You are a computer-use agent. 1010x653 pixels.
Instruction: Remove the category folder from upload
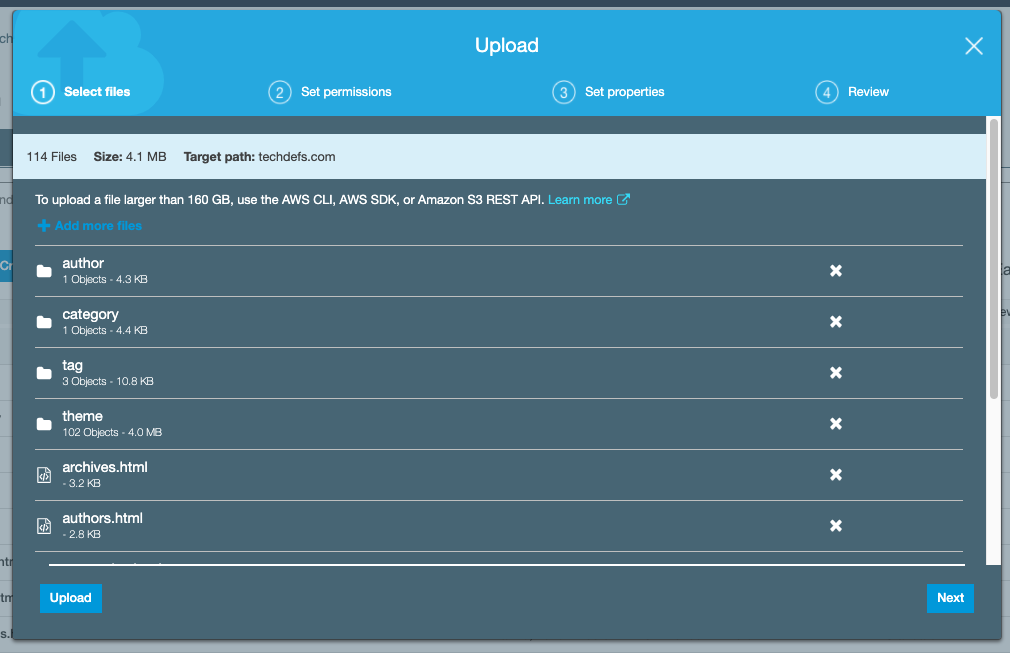[835, 322]
